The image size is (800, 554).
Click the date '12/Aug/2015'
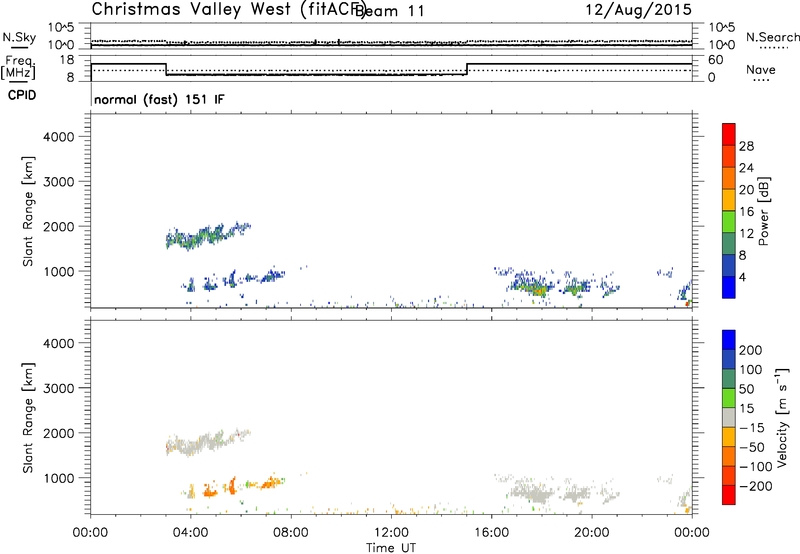pos(638,10)
